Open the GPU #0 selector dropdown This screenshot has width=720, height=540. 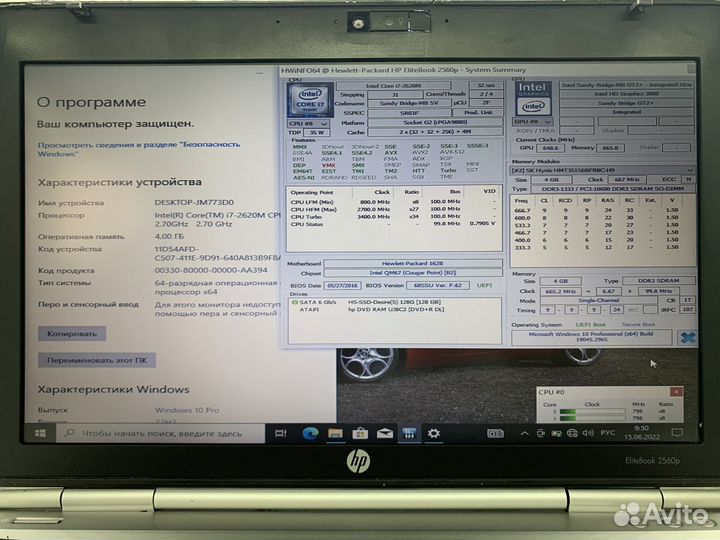point(533,122)
